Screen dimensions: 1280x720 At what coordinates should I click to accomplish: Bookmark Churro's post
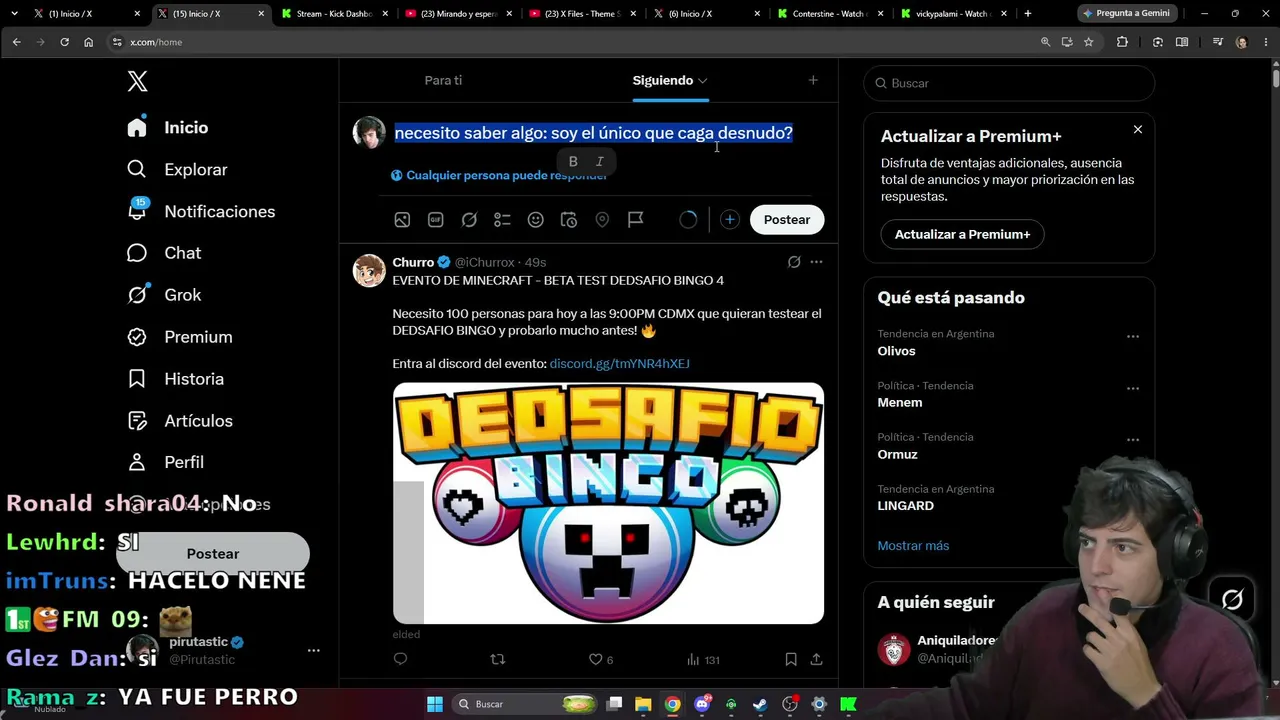[791, 659]
